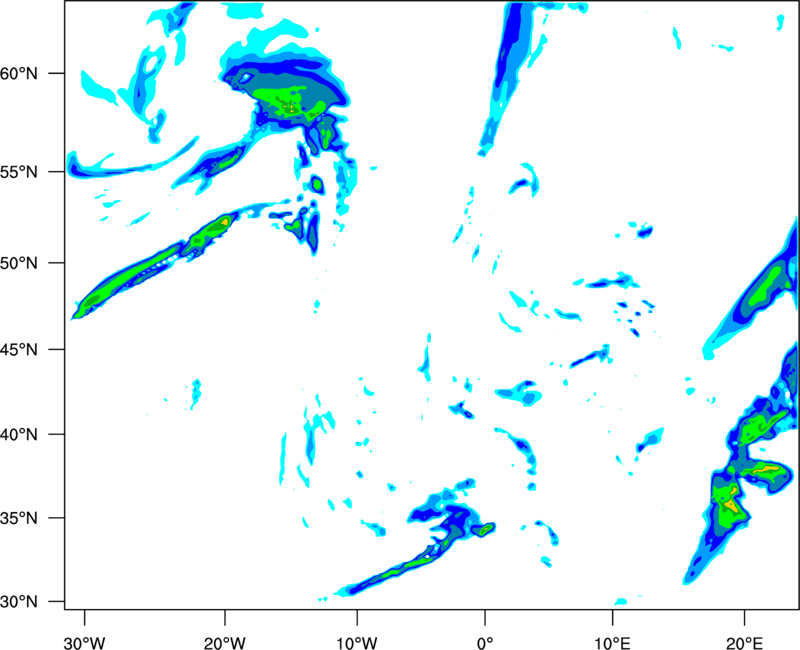The height and width of the screenshot is (650, 800).
Task: Click the 55°N latitude label
Action: click(x=19, y=172)
